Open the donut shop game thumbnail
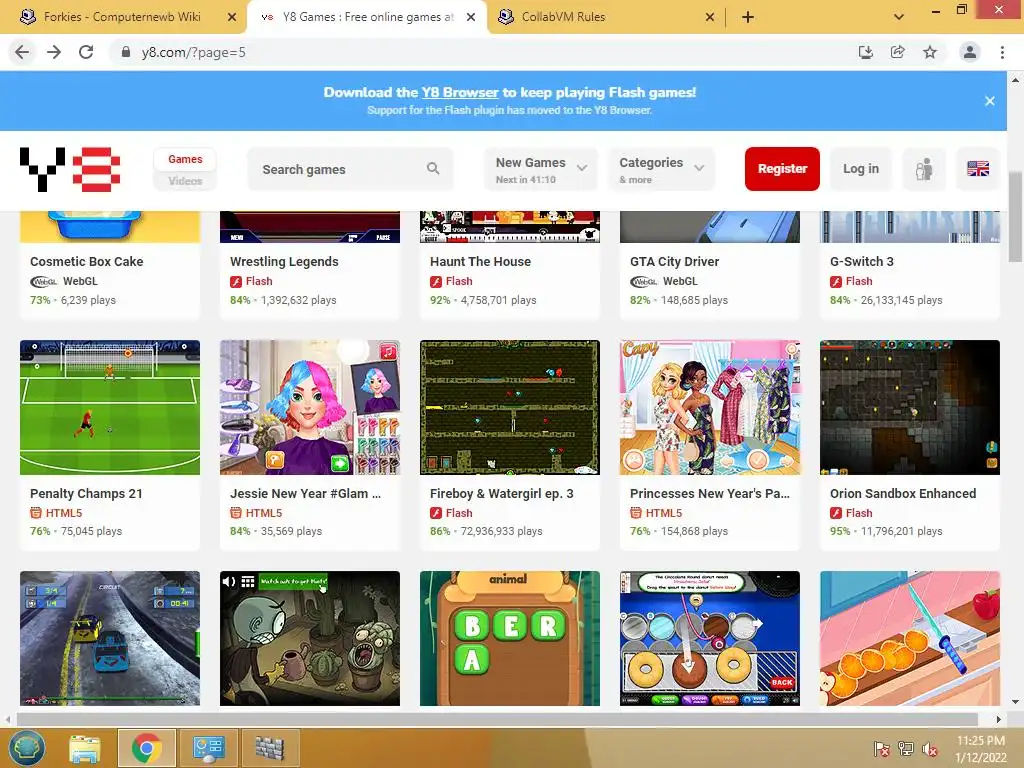The height and width of the screenshot is (768, 1024). click(710, 638)
